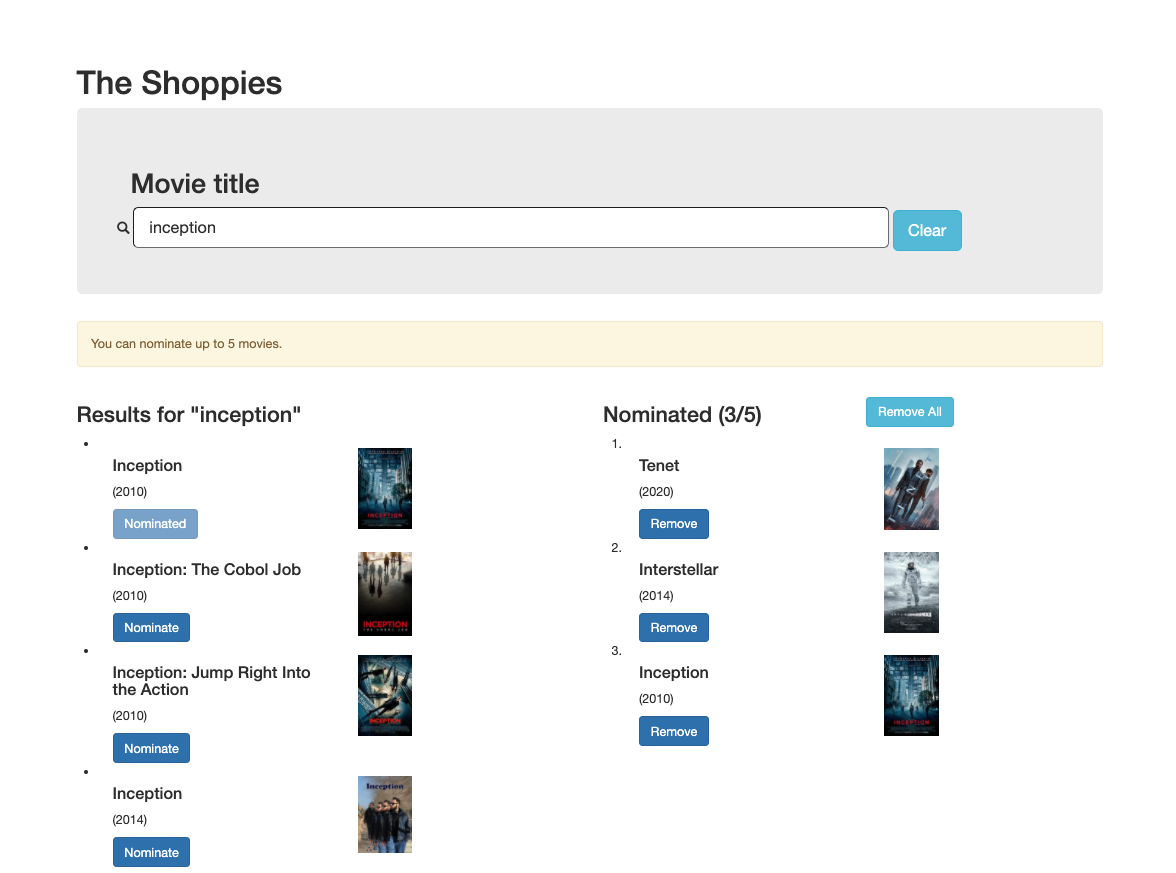Click the disabled Nominated button for Inception
The height and width of the screenshot is (873, 1176).
[155, 524]
